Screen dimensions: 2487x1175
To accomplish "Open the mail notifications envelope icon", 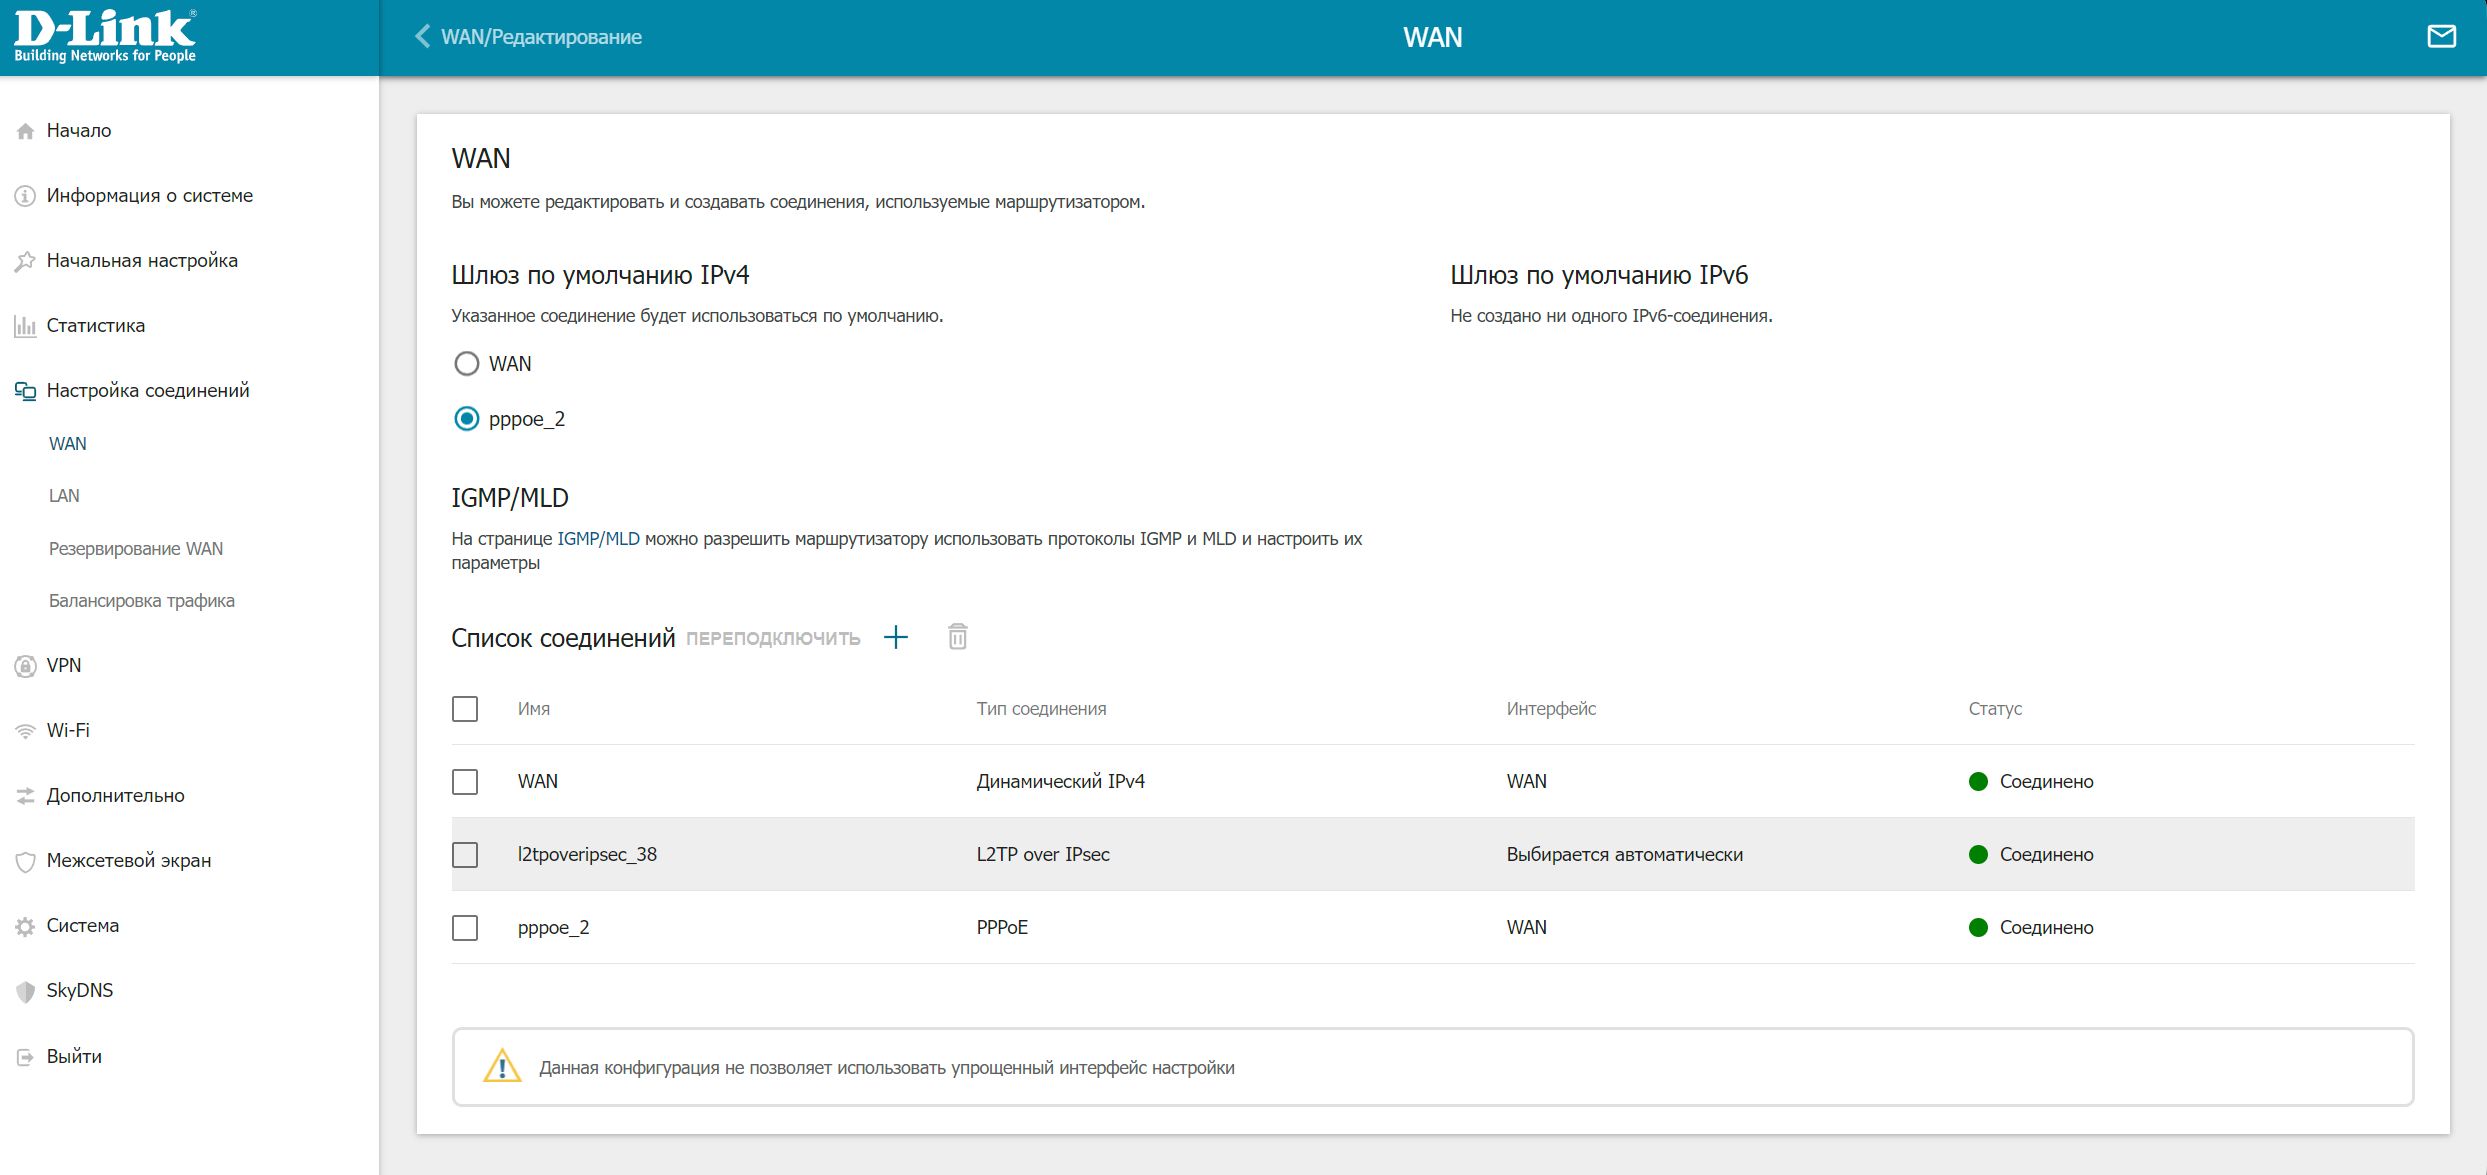I will pos(2441,37).
